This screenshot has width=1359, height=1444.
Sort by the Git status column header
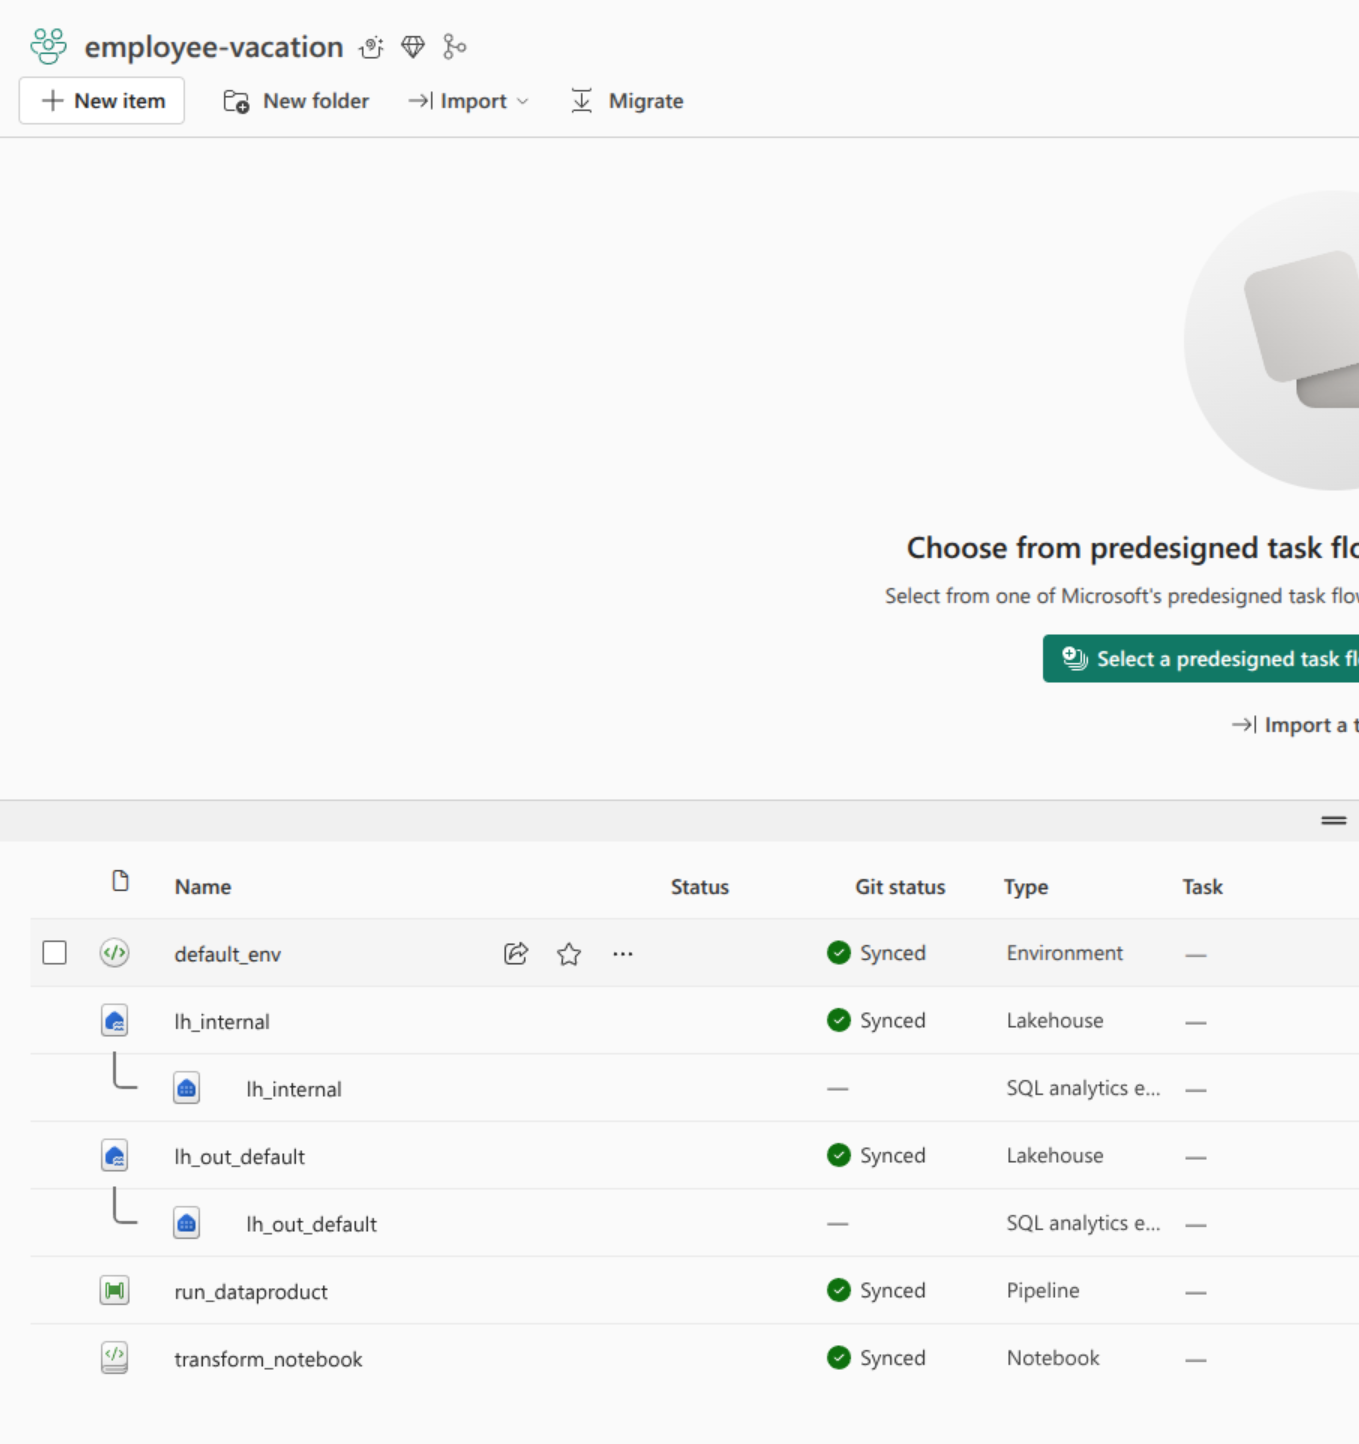900,887
